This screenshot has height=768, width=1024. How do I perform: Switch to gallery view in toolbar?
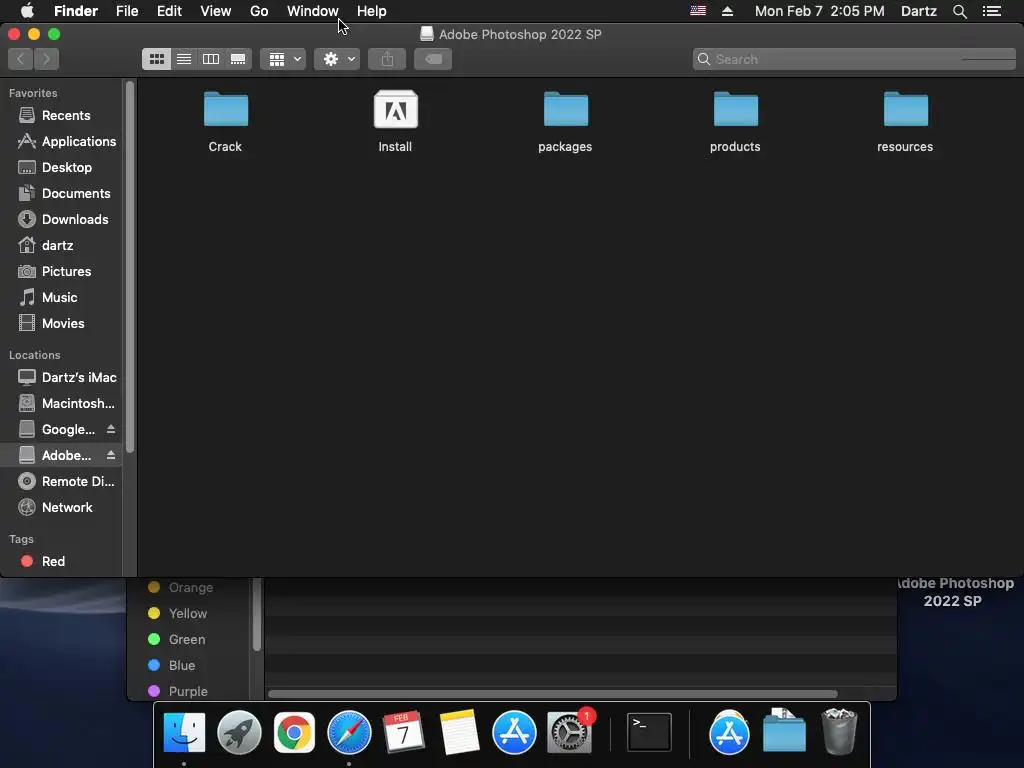pos(238,59)
